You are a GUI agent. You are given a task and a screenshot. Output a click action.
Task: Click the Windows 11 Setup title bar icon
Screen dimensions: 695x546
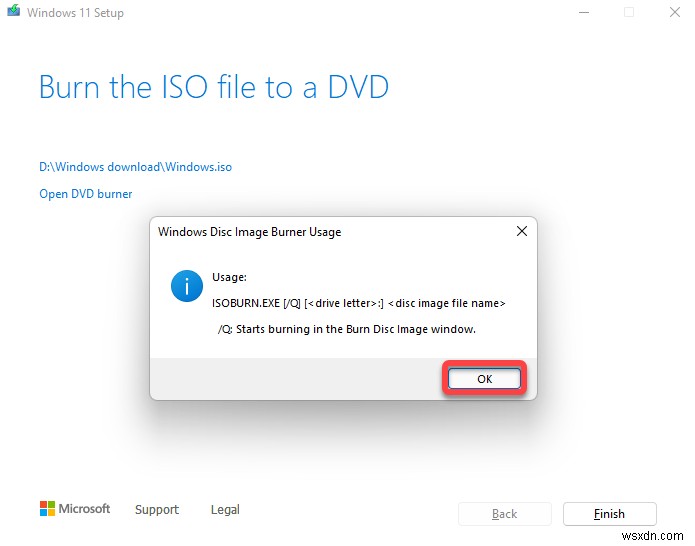14,11
